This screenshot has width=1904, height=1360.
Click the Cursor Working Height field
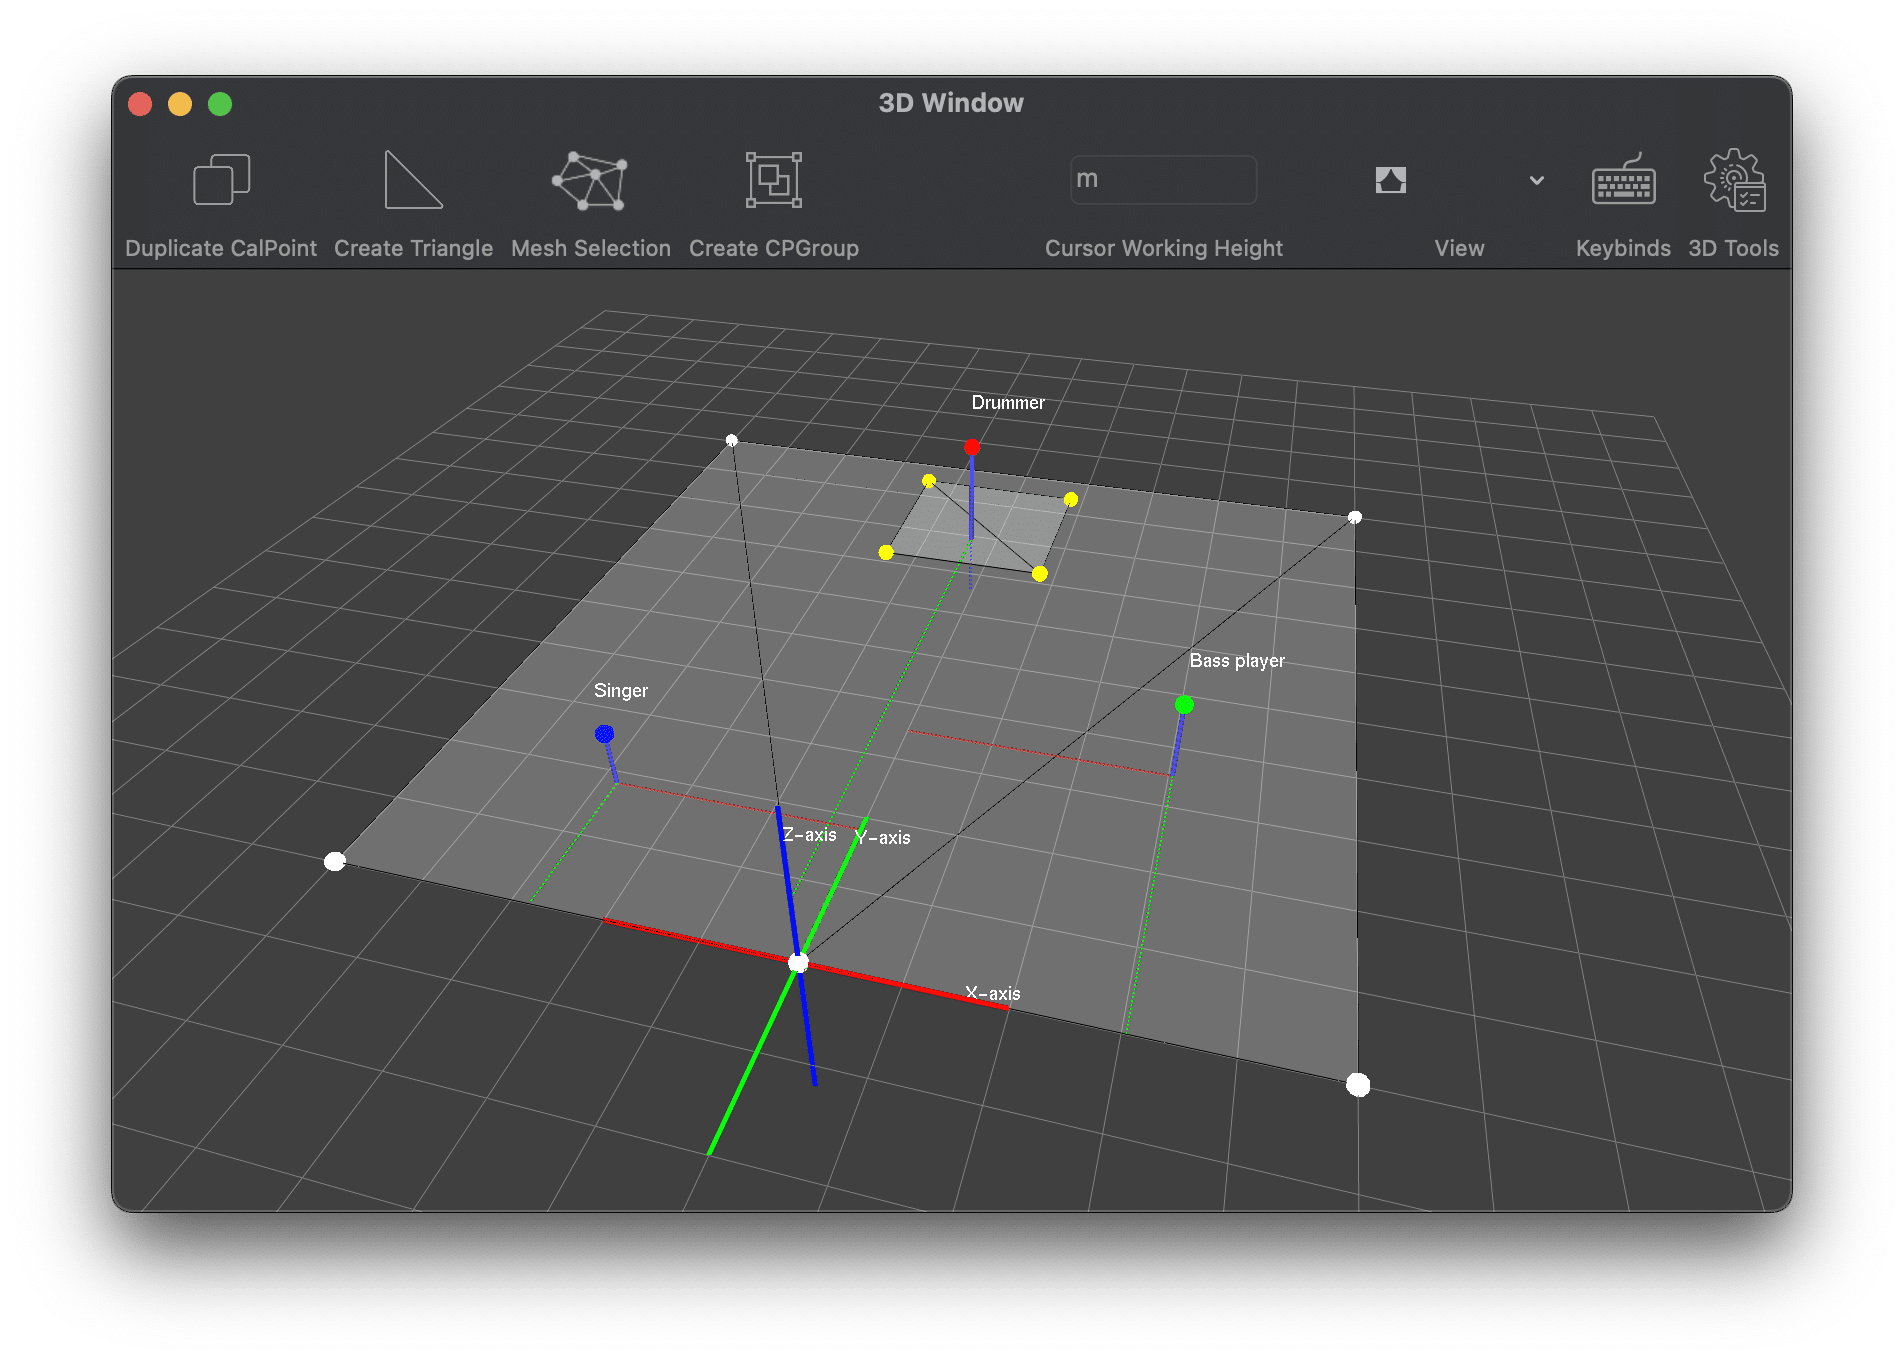pos(1163,180)
